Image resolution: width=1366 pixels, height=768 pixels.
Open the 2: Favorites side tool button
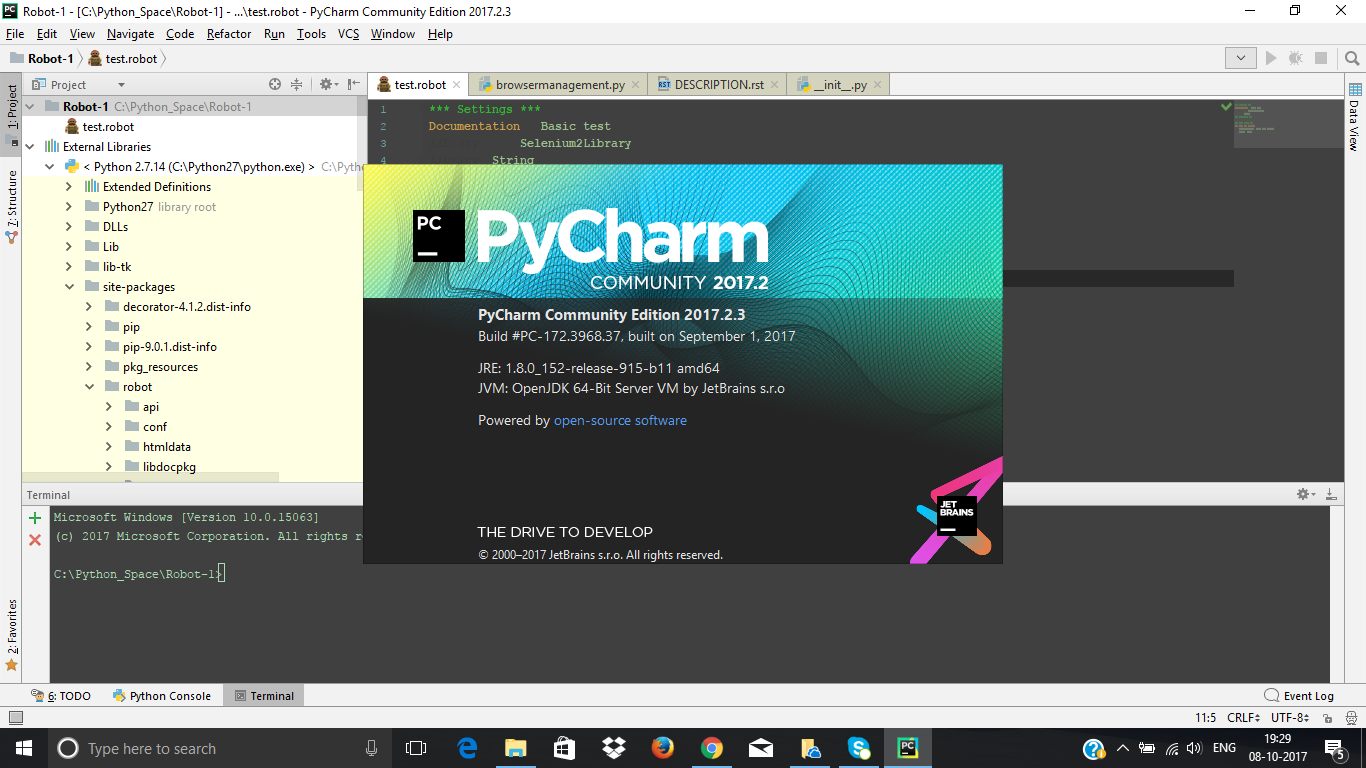[12, 634]
